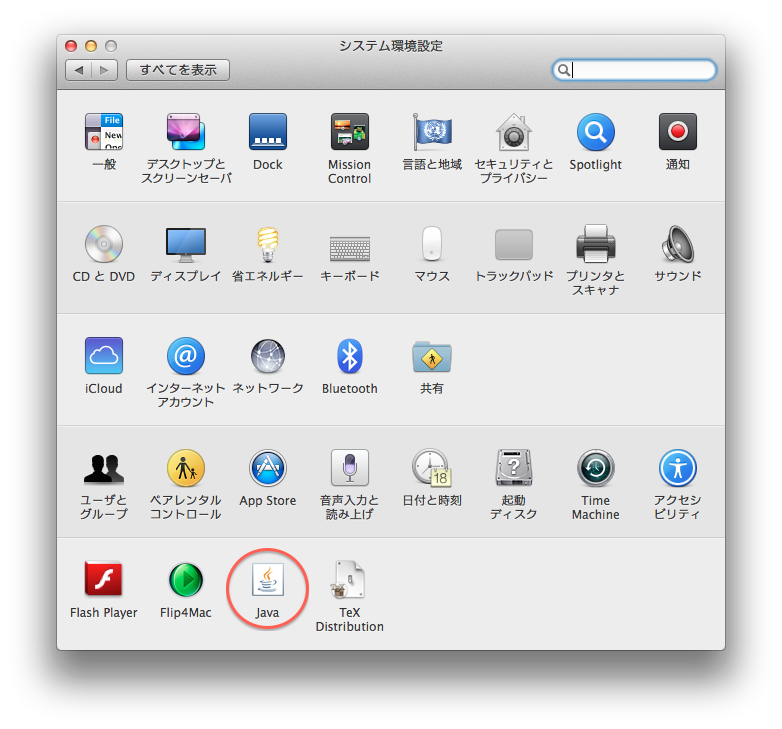This screenshot has height=729, width=782.
Task: Open 日付と時刻 clock icon
Action: pos(432,468)
